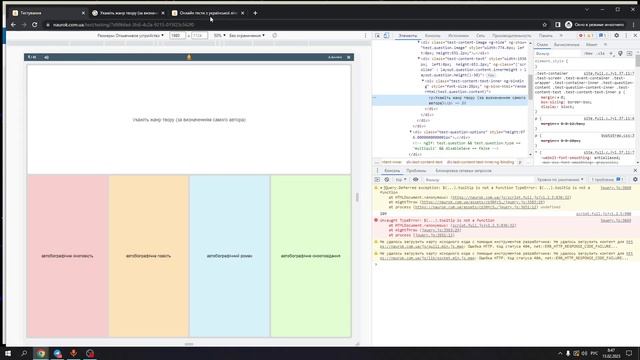Select the drawer Консоль tab
This screenshot has height=360, width=640.
point(392,171)
